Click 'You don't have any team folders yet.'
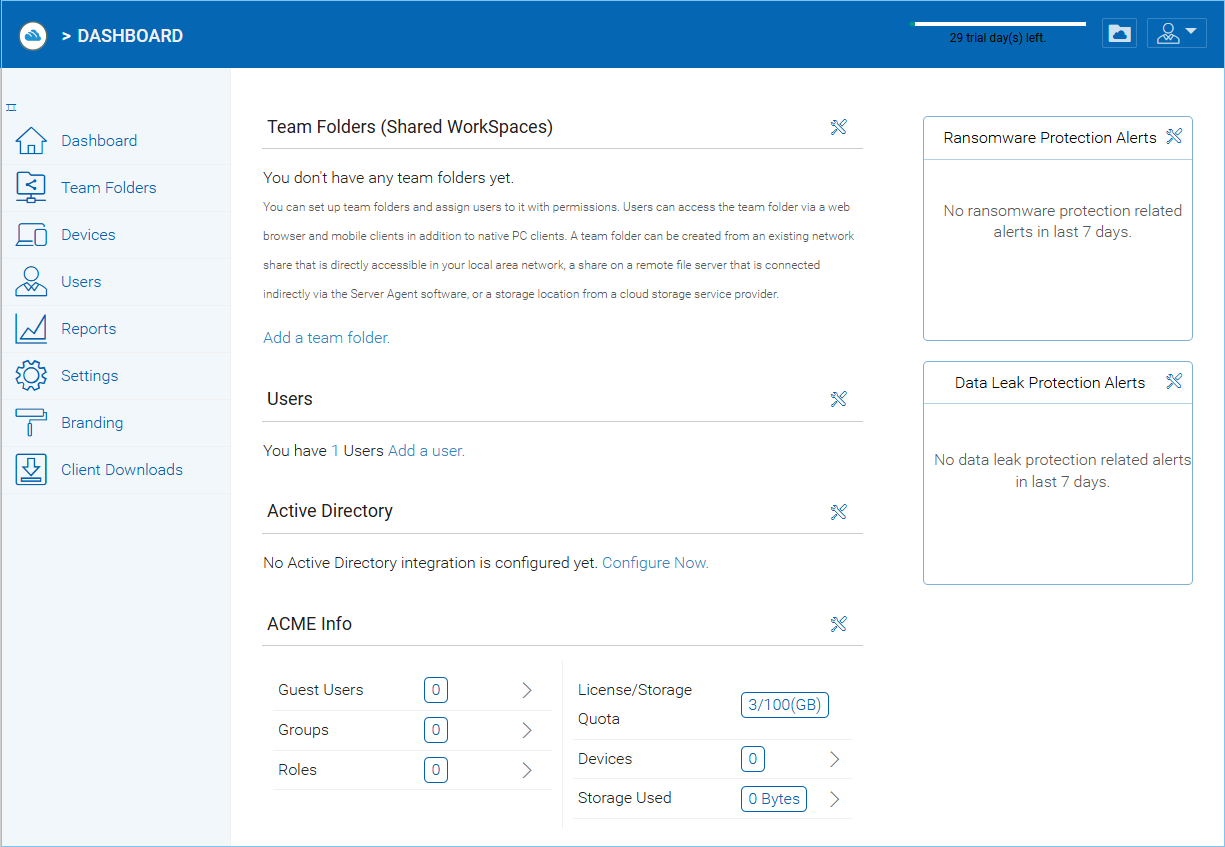 (388, 178)
